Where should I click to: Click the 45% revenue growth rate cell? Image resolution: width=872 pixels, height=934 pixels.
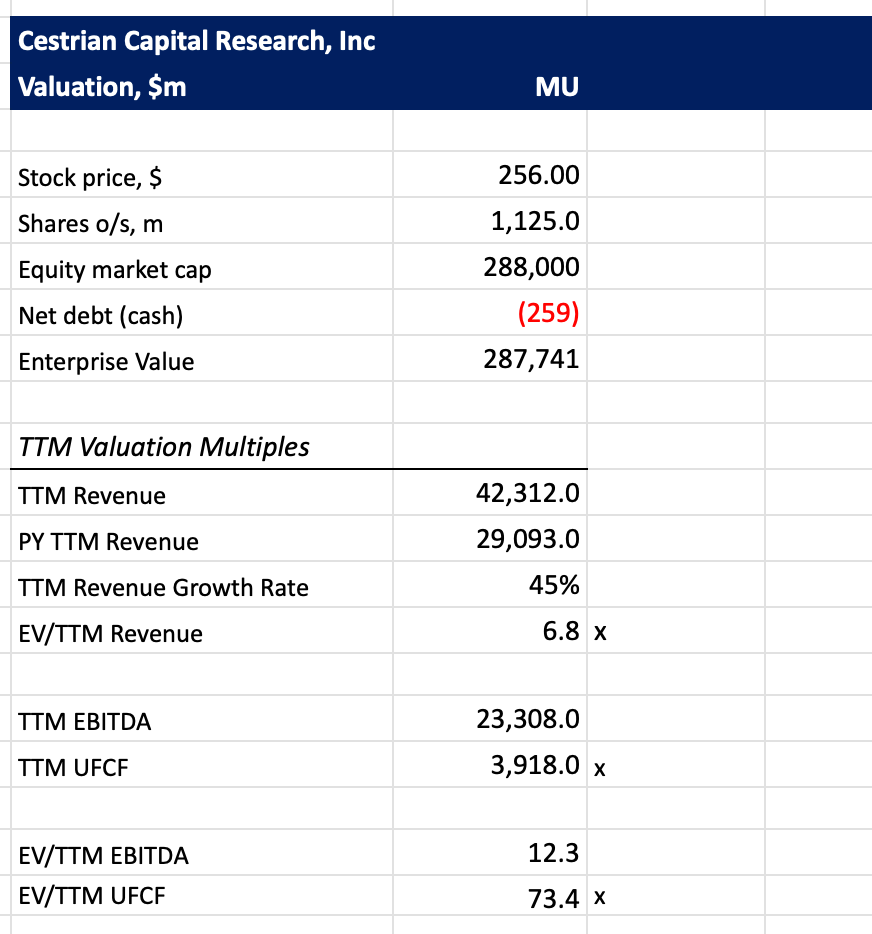coord(554,586)
